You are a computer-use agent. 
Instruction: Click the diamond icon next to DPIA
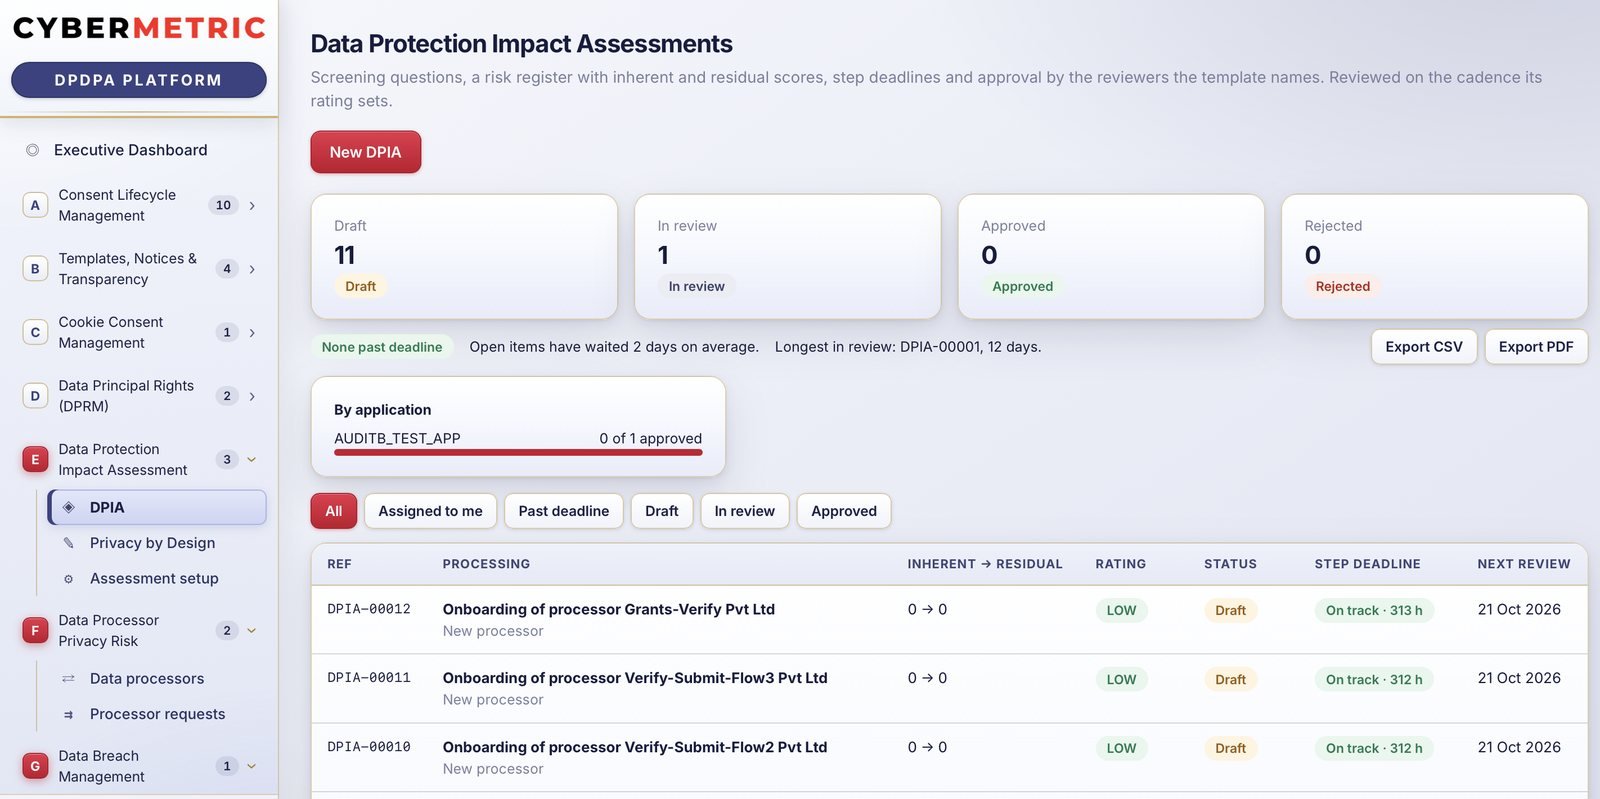[69, 508]
